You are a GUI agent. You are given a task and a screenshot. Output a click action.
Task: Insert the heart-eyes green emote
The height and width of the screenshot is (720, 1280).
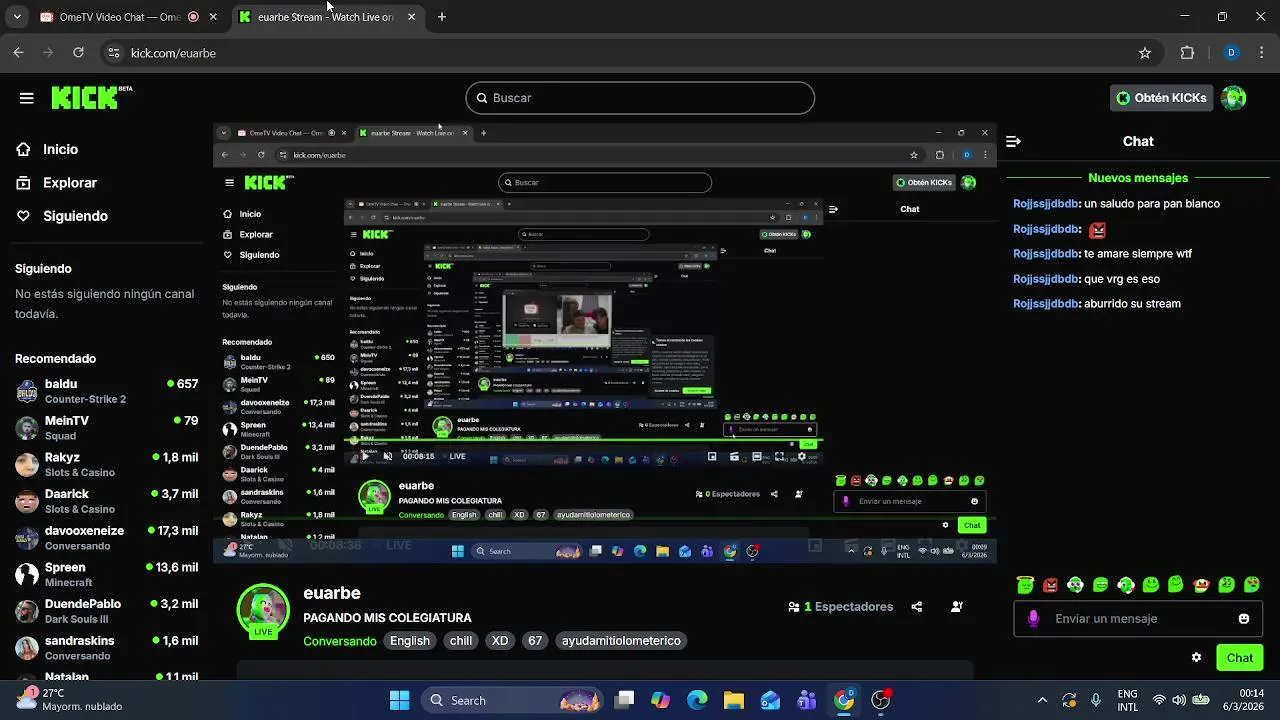click(1251, 585)
